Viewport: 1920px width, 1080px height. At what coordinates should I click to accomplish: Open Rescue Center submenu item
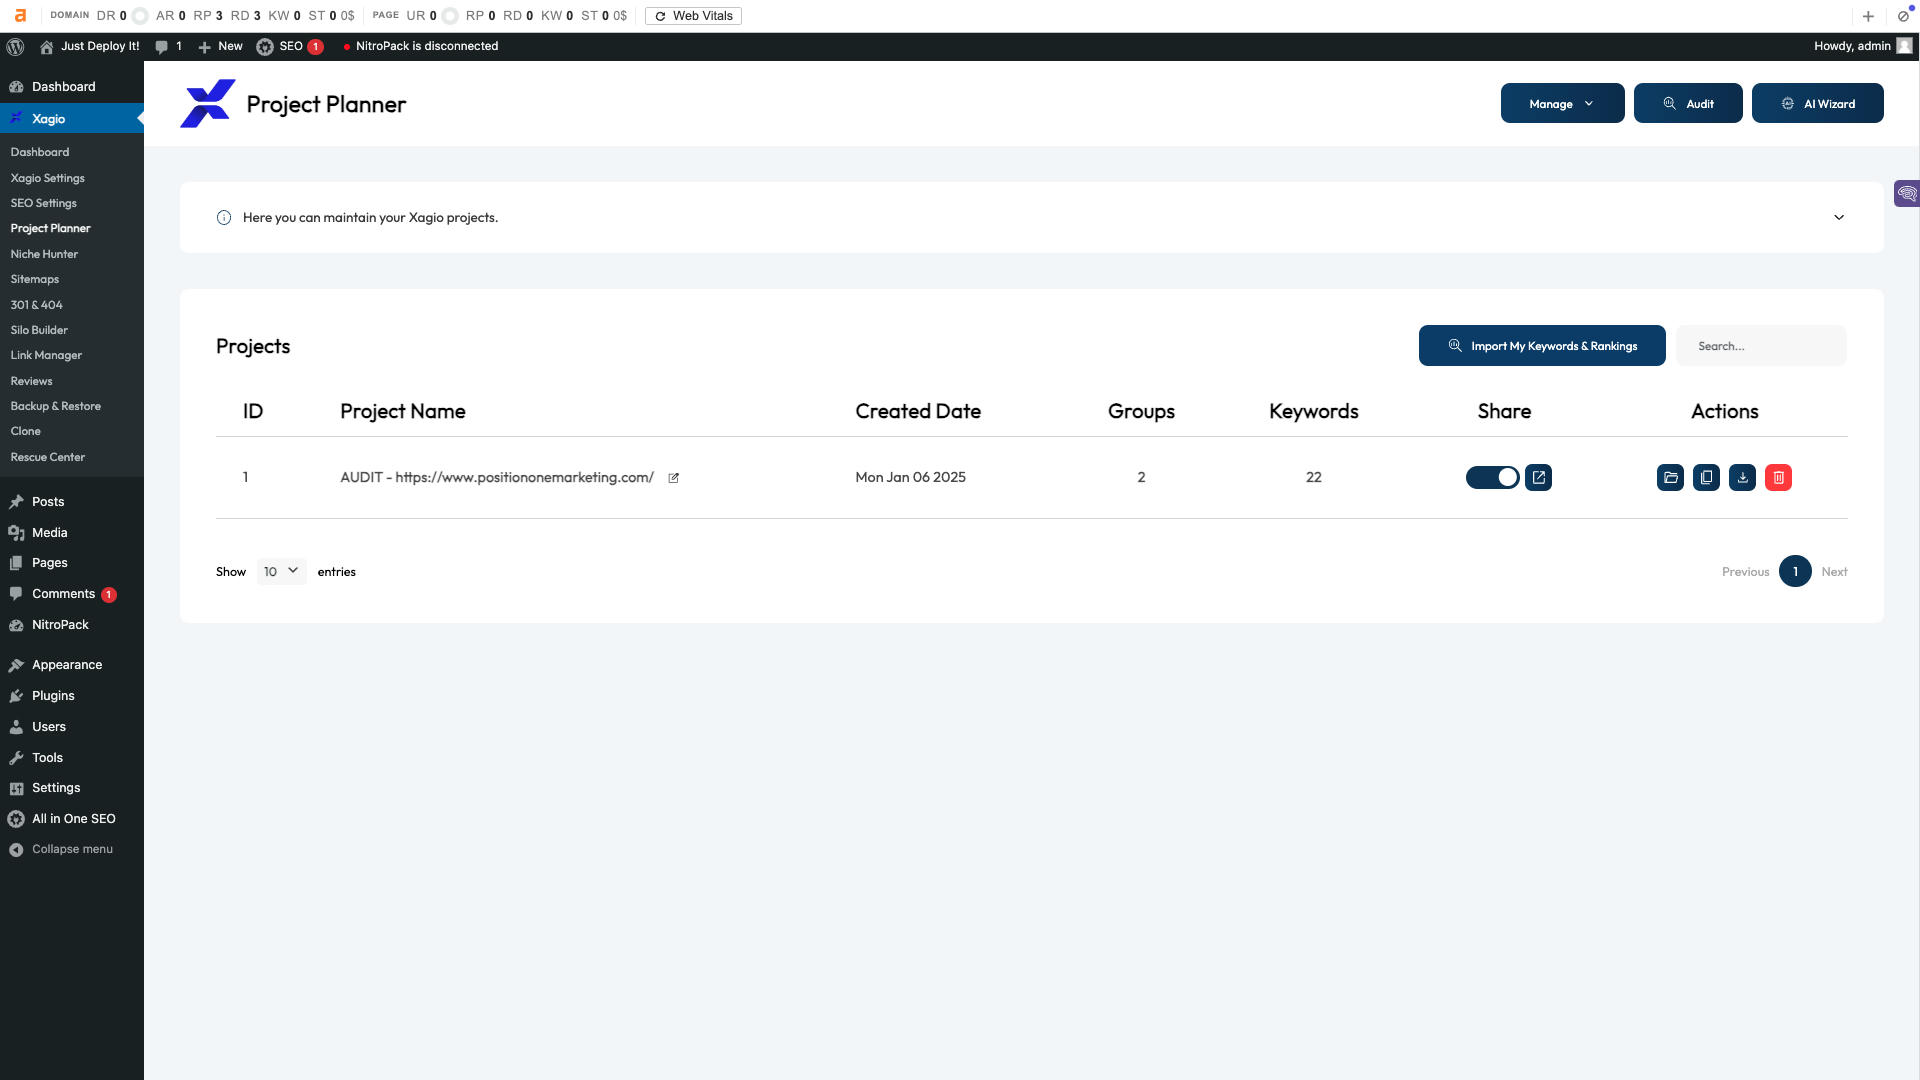click(47, 457)
